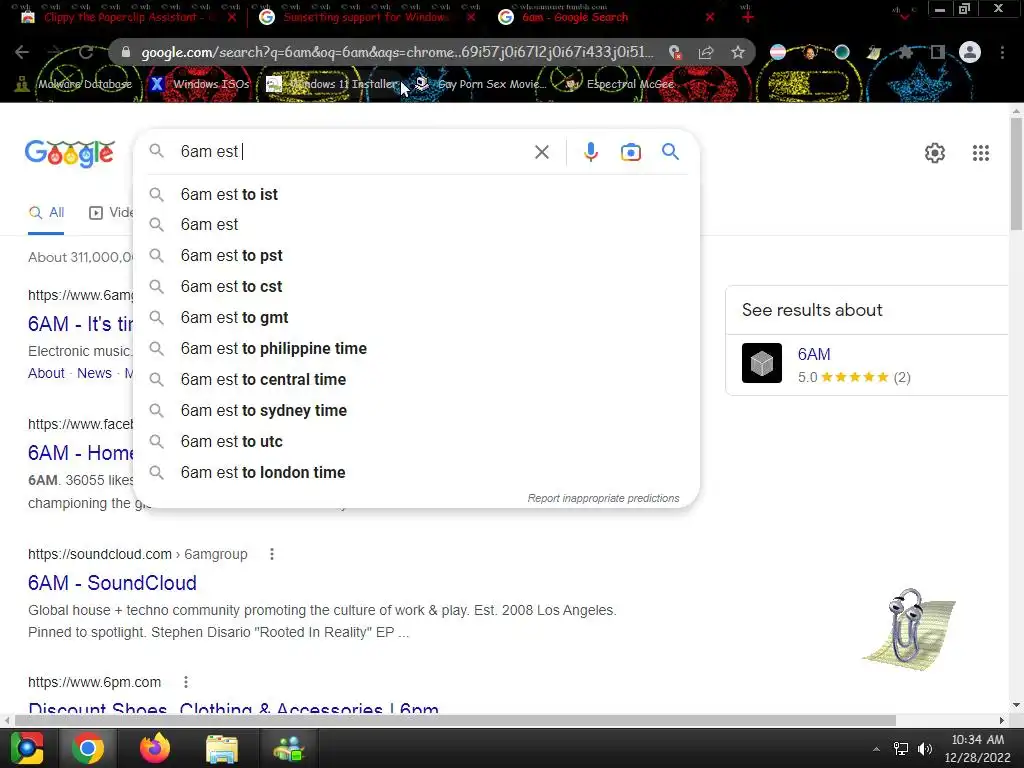
Task: Click into the Google search text field
Action: [353, 152]
